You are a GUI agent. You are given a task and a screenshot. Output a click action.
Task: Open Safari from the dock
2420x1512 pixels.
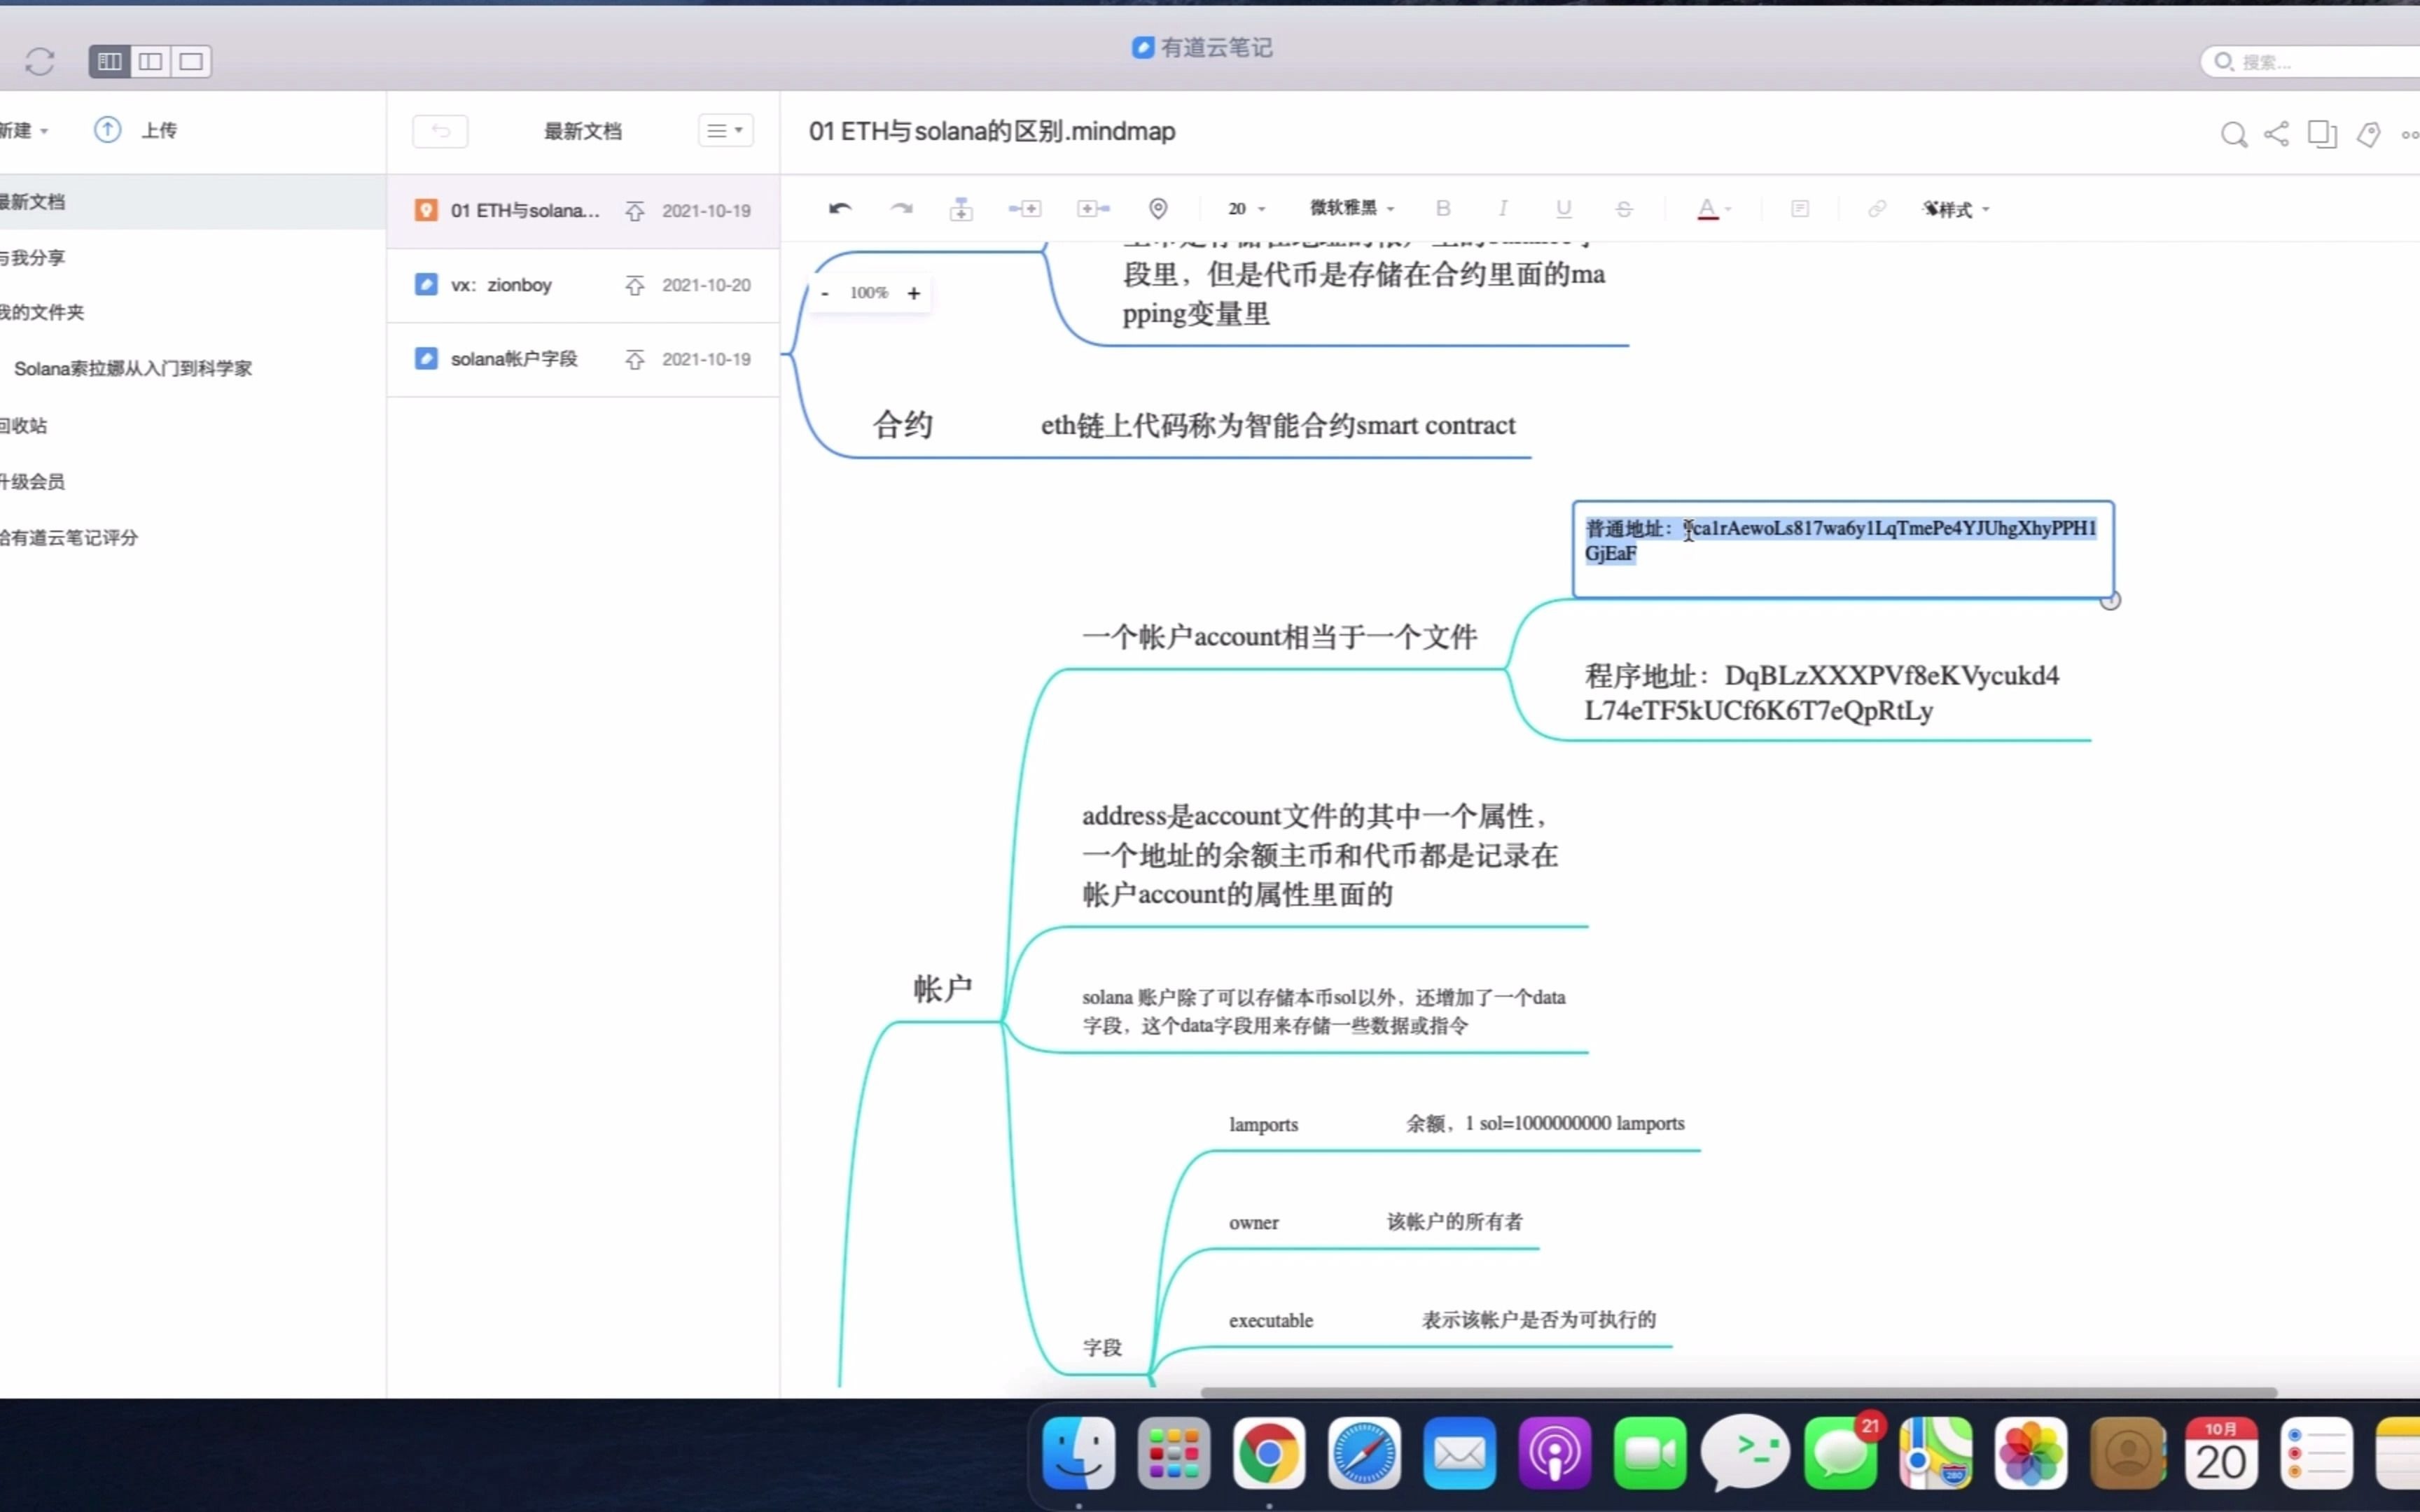(x=1364, y=1453)
